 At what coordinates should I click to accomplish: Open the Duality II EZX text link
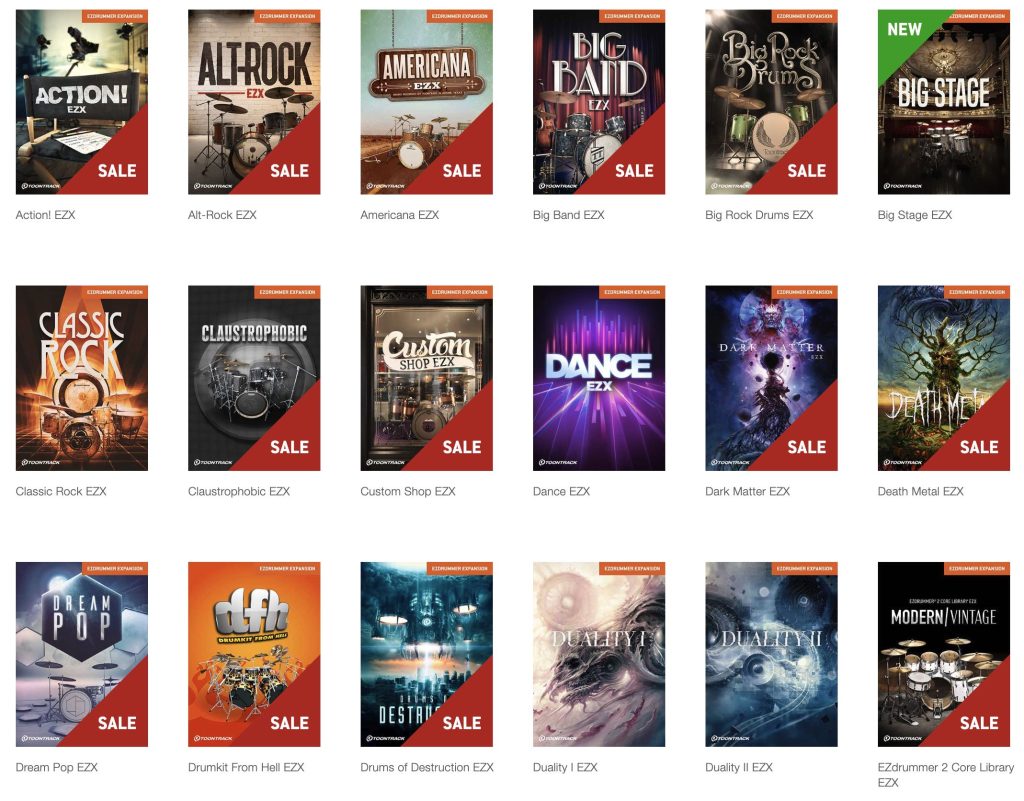[x=738, y=767]
